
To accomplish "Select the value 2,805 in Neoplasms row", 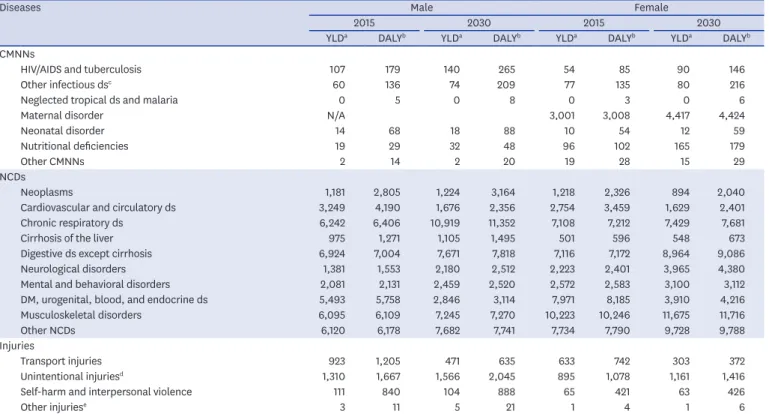I will (x=387, y=192).
